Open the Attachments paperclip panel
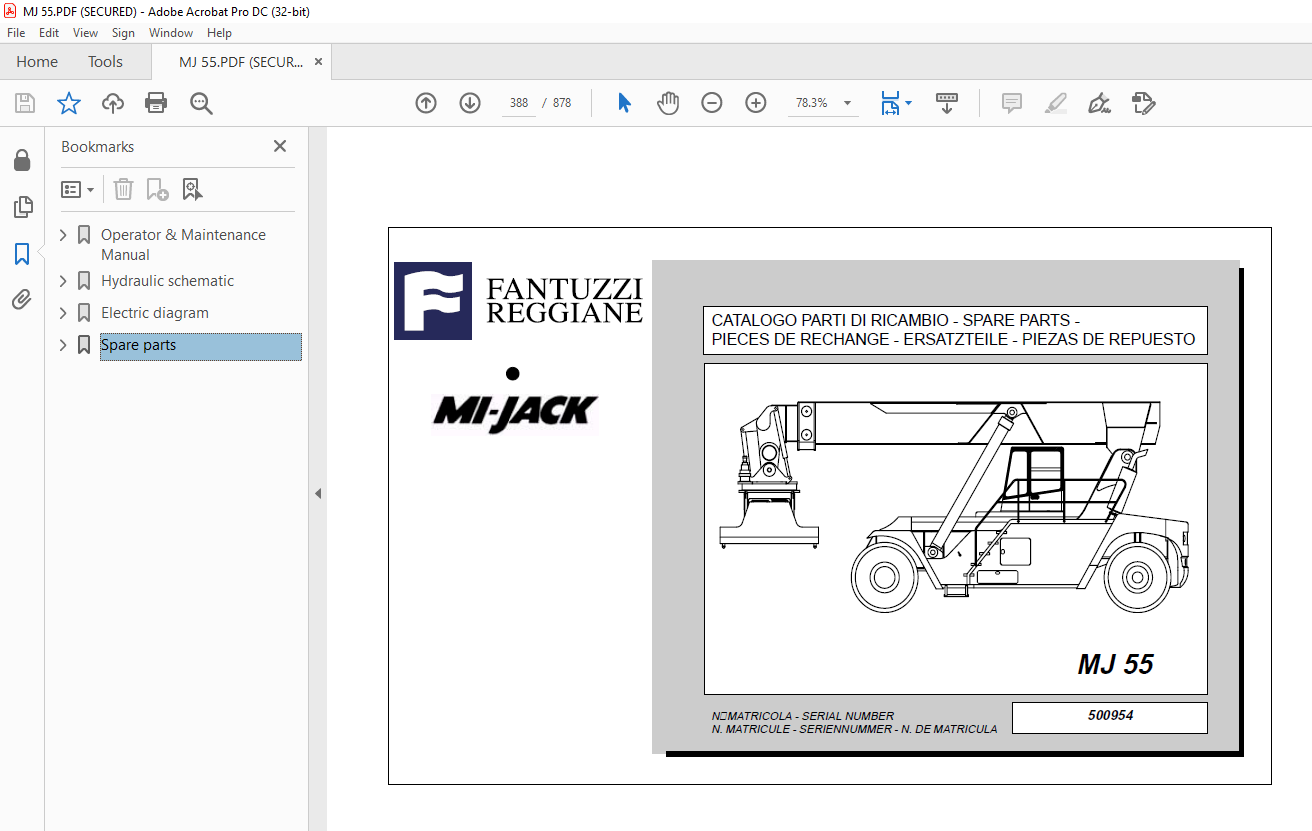This screenshot has height=831, width=1312. pyautogui.click(x=22, y=299)
